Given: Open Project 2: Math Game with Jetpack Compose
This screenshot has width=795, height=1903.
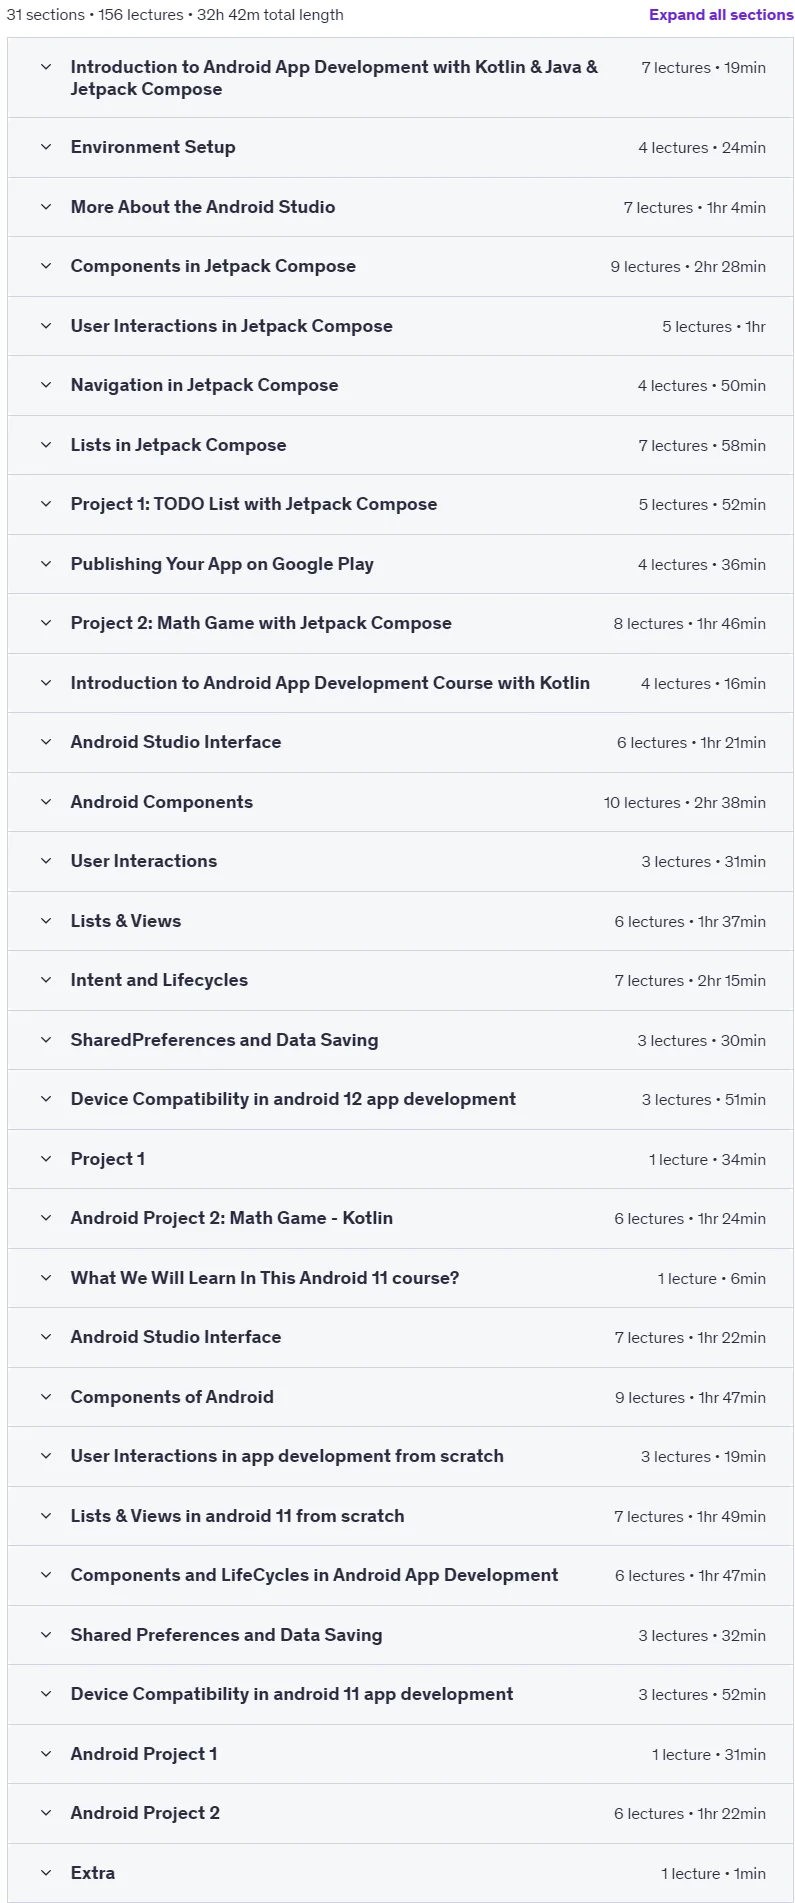Looking at the screenshot, I should [400, 623].
